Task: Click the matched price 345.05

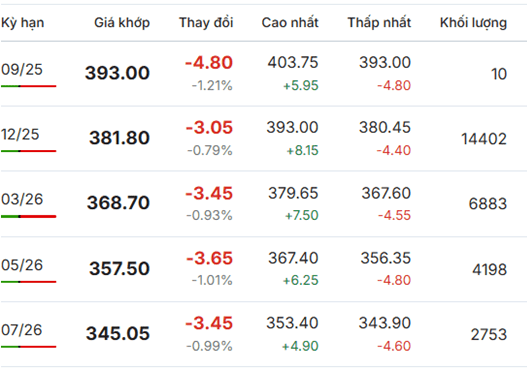Action: [118, 333]
